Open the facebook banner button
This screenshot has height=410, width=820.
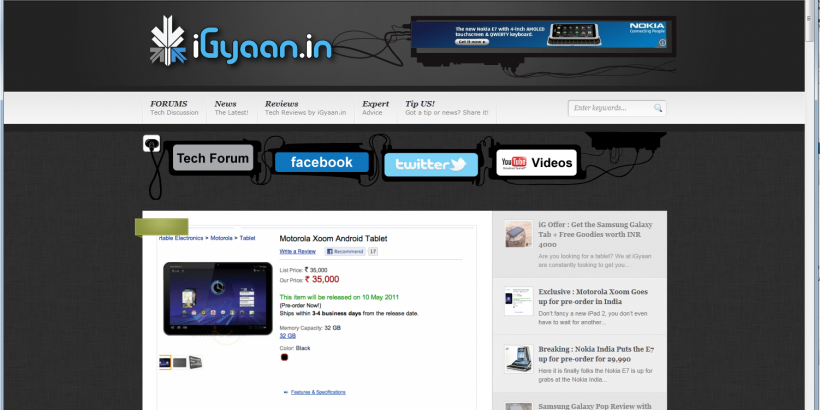321,162
